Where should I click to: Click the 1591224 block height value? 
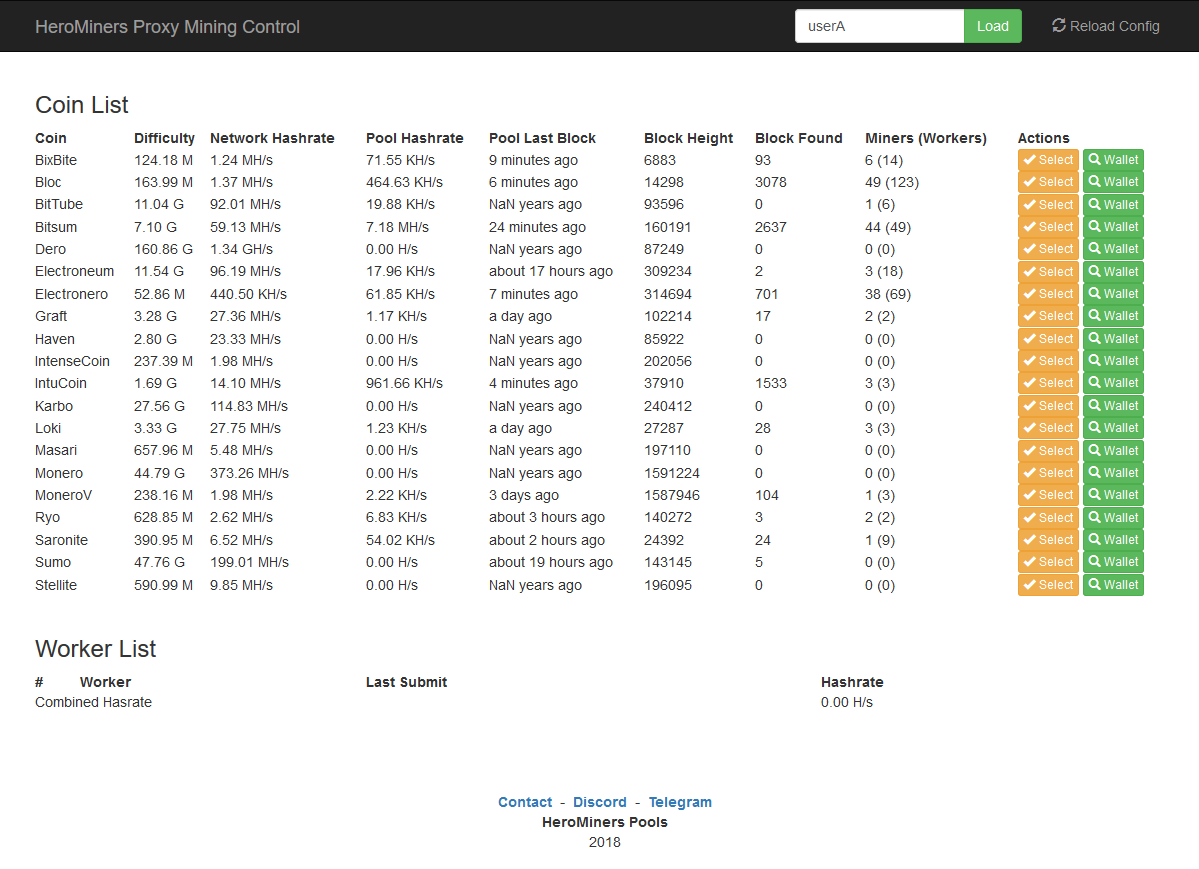(671, 474)
